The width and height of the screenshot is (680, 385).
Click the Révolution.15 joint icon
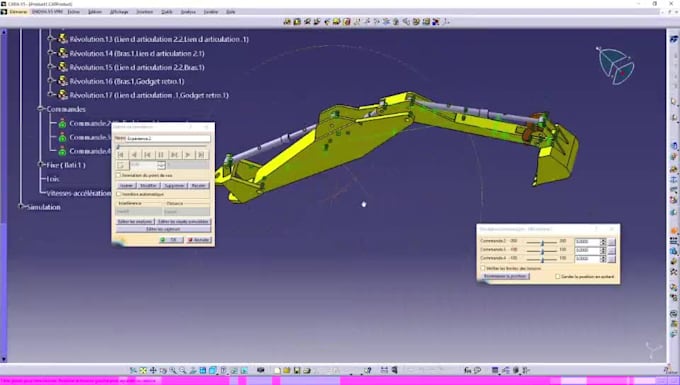click(63, 67)
